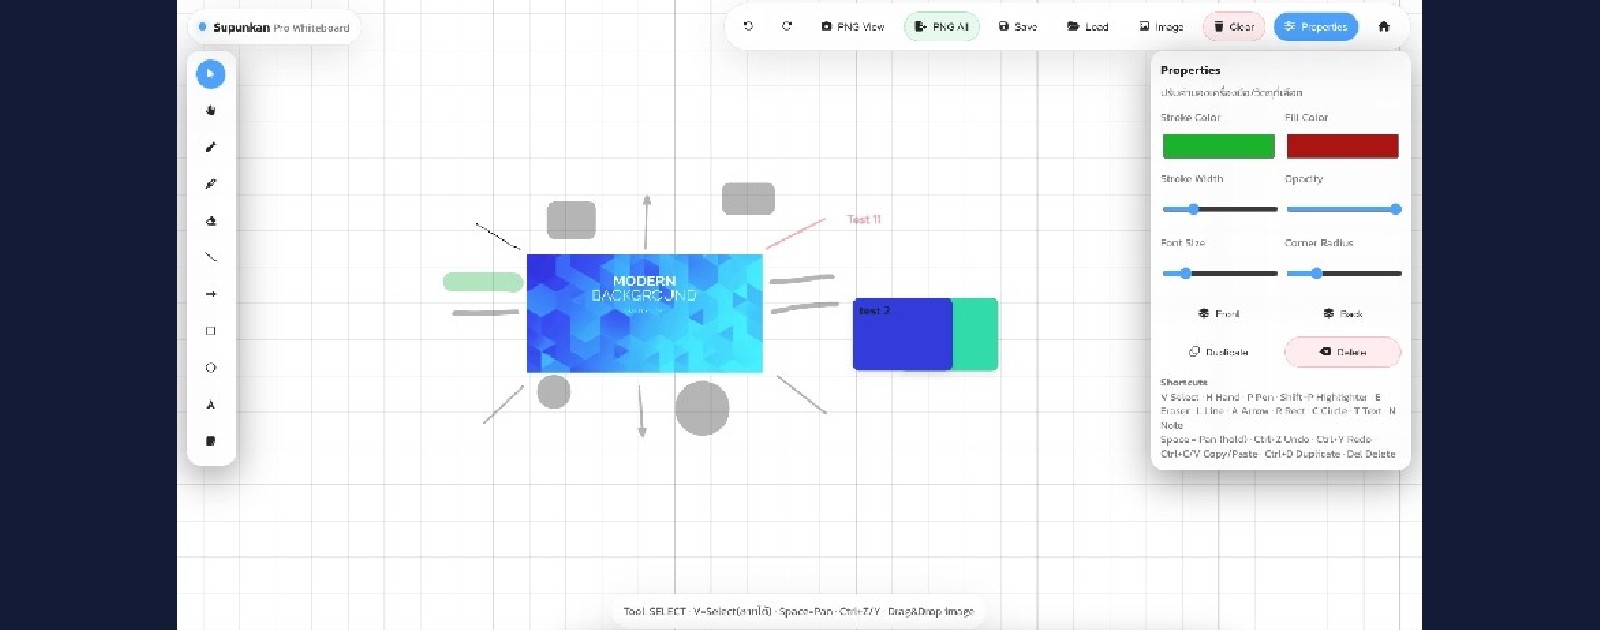The width and height of the screenshot is (1600, 630).
Task: Select the Pen drawing tool
Action: (210, 147)
